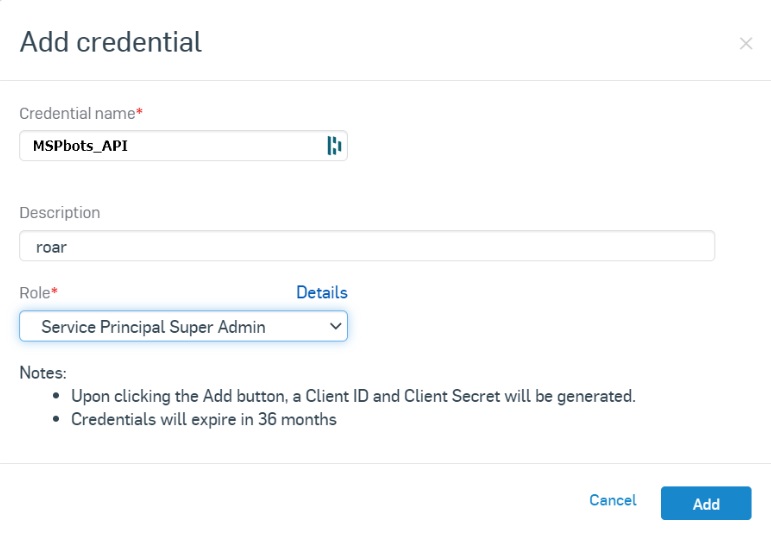Open the Details link beside Role

point(322,293)
